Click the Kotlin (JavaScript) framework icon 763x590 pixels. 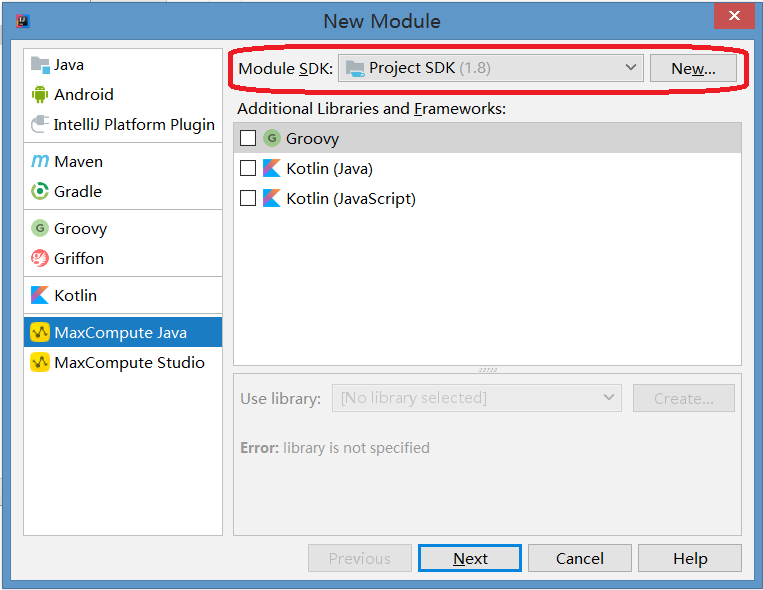pos(272,198)
